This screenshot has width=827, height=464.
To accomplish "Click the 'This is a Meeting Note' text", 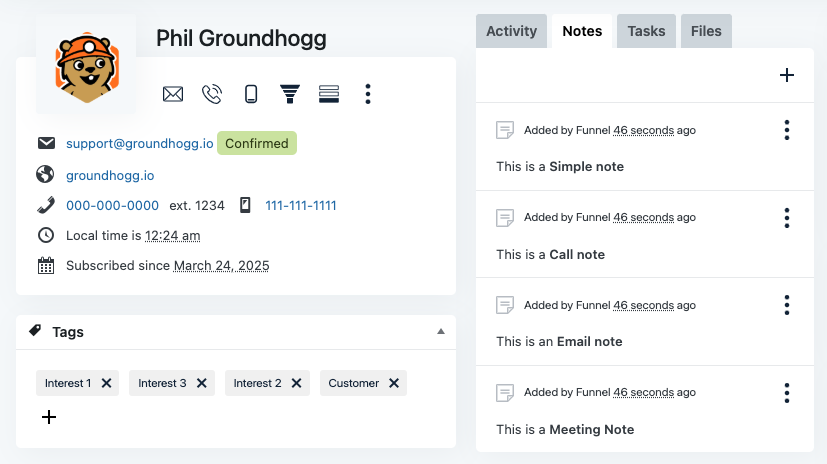I will (565, 430).
